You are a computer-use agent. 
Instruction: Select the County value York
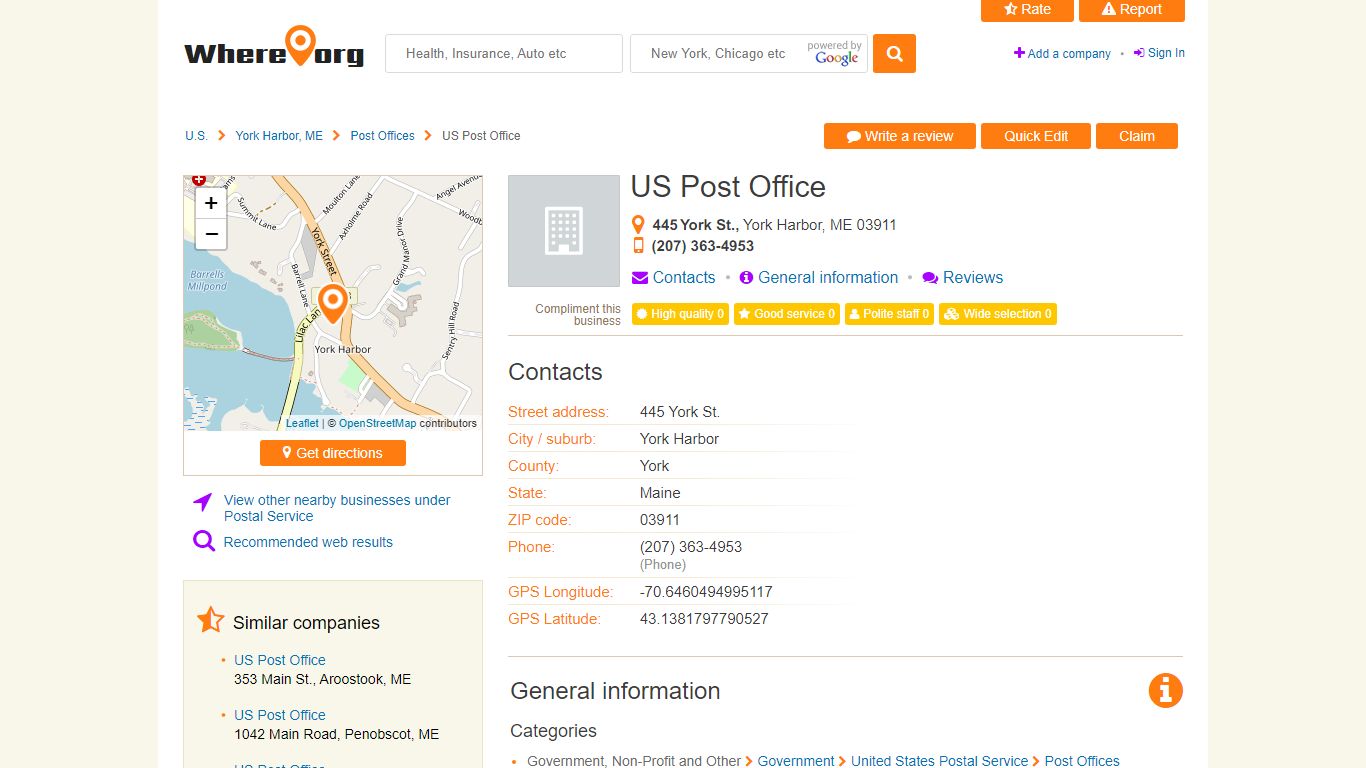pos(655,466)
